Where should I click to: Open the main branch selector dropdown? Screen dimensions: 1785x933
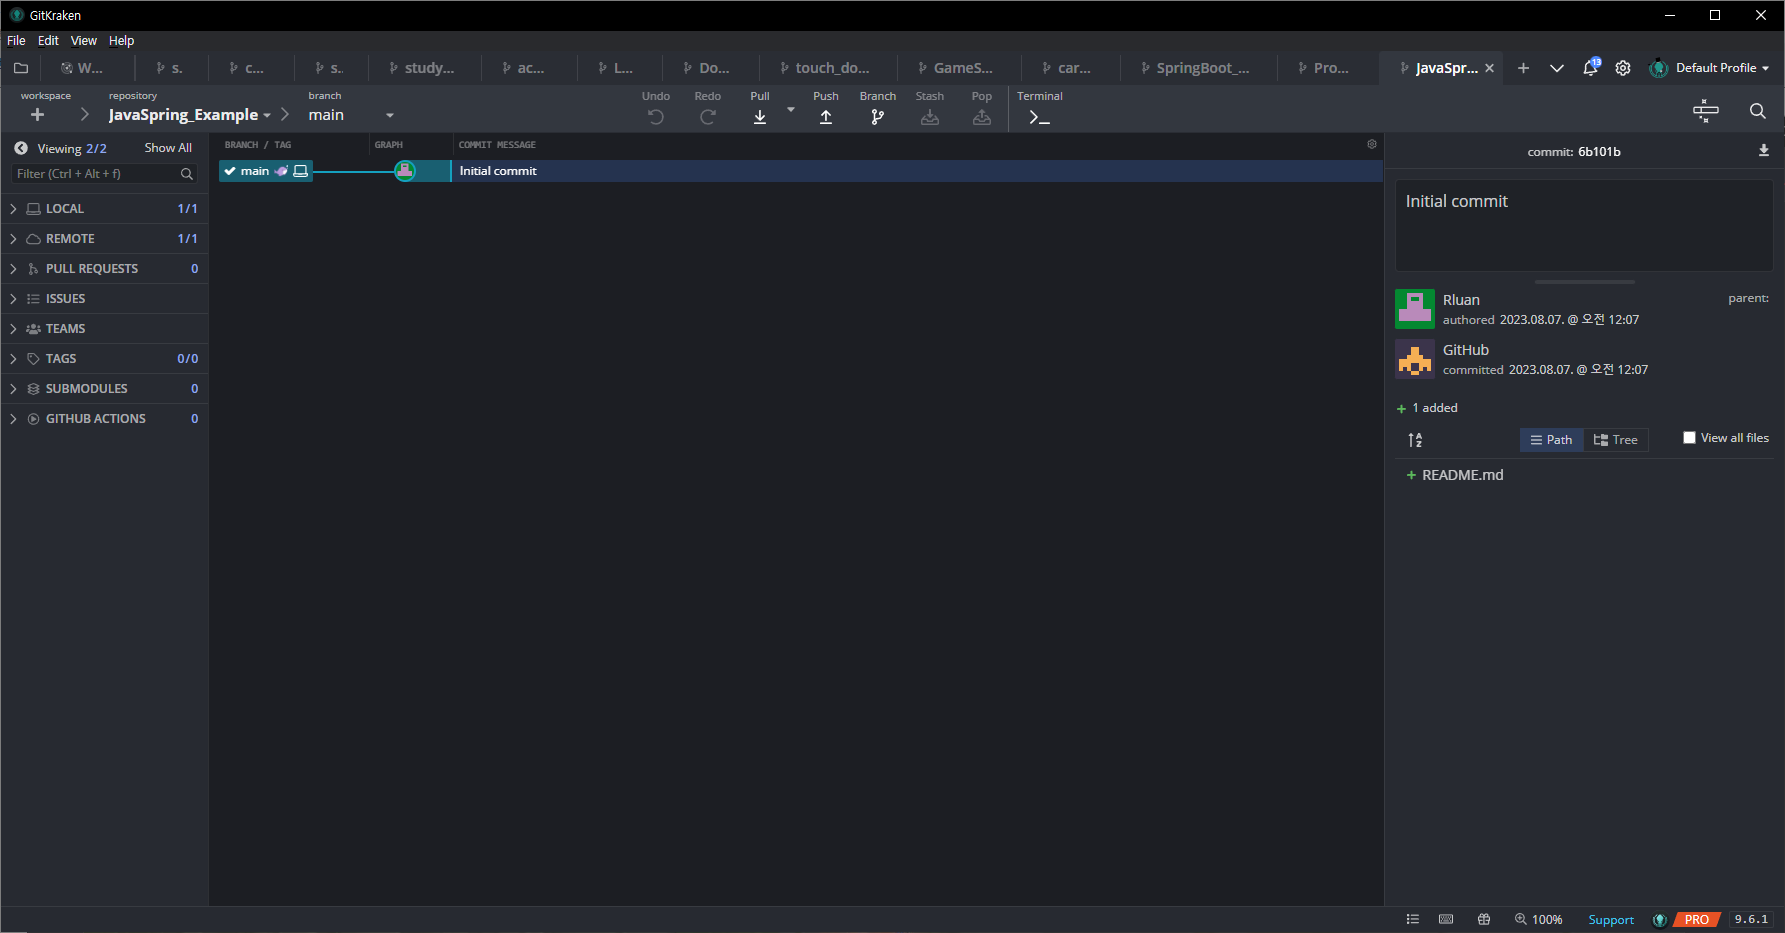pos(351,115)
